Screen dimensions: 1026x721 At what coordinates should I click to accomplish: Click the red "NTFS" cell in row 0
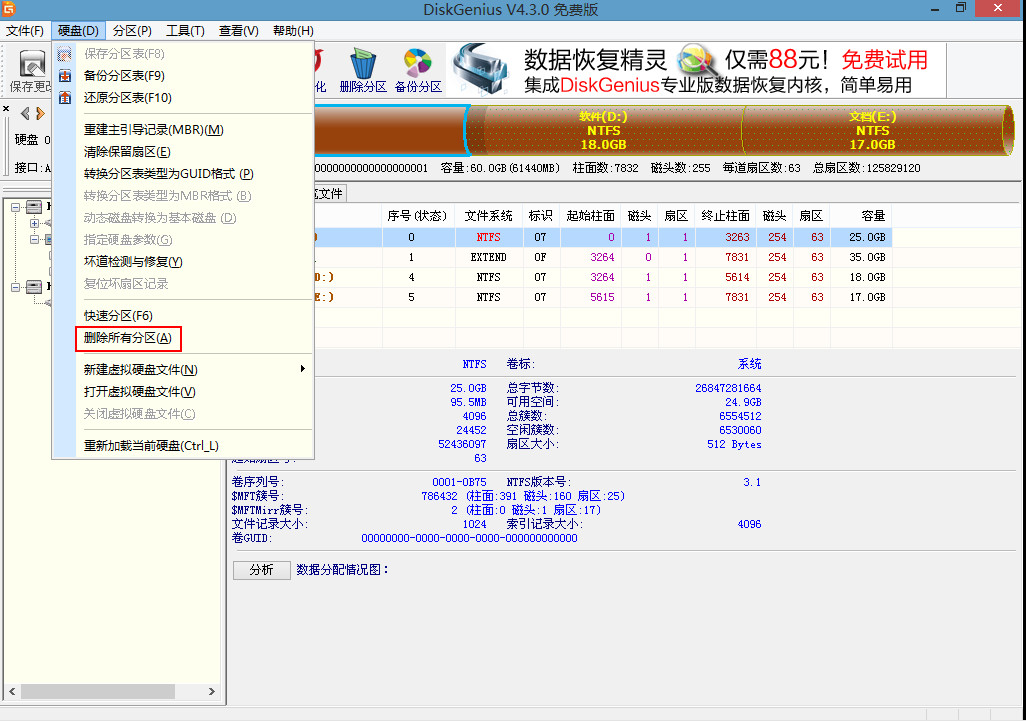click(488, 237)
